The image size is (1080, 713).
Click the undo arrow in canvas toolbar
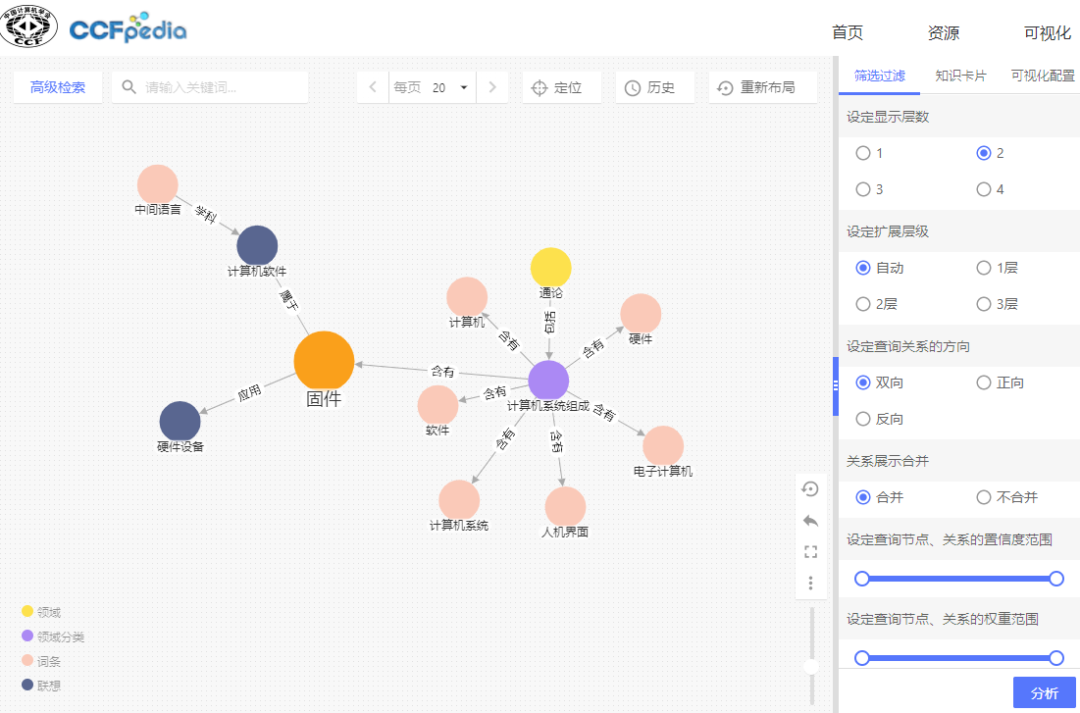tap(810, 521)
